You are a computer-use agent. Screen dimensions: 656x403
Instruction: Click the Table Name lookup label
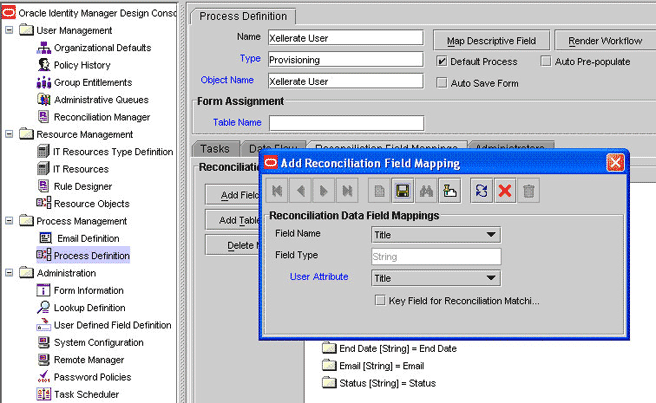click(237, 123)
